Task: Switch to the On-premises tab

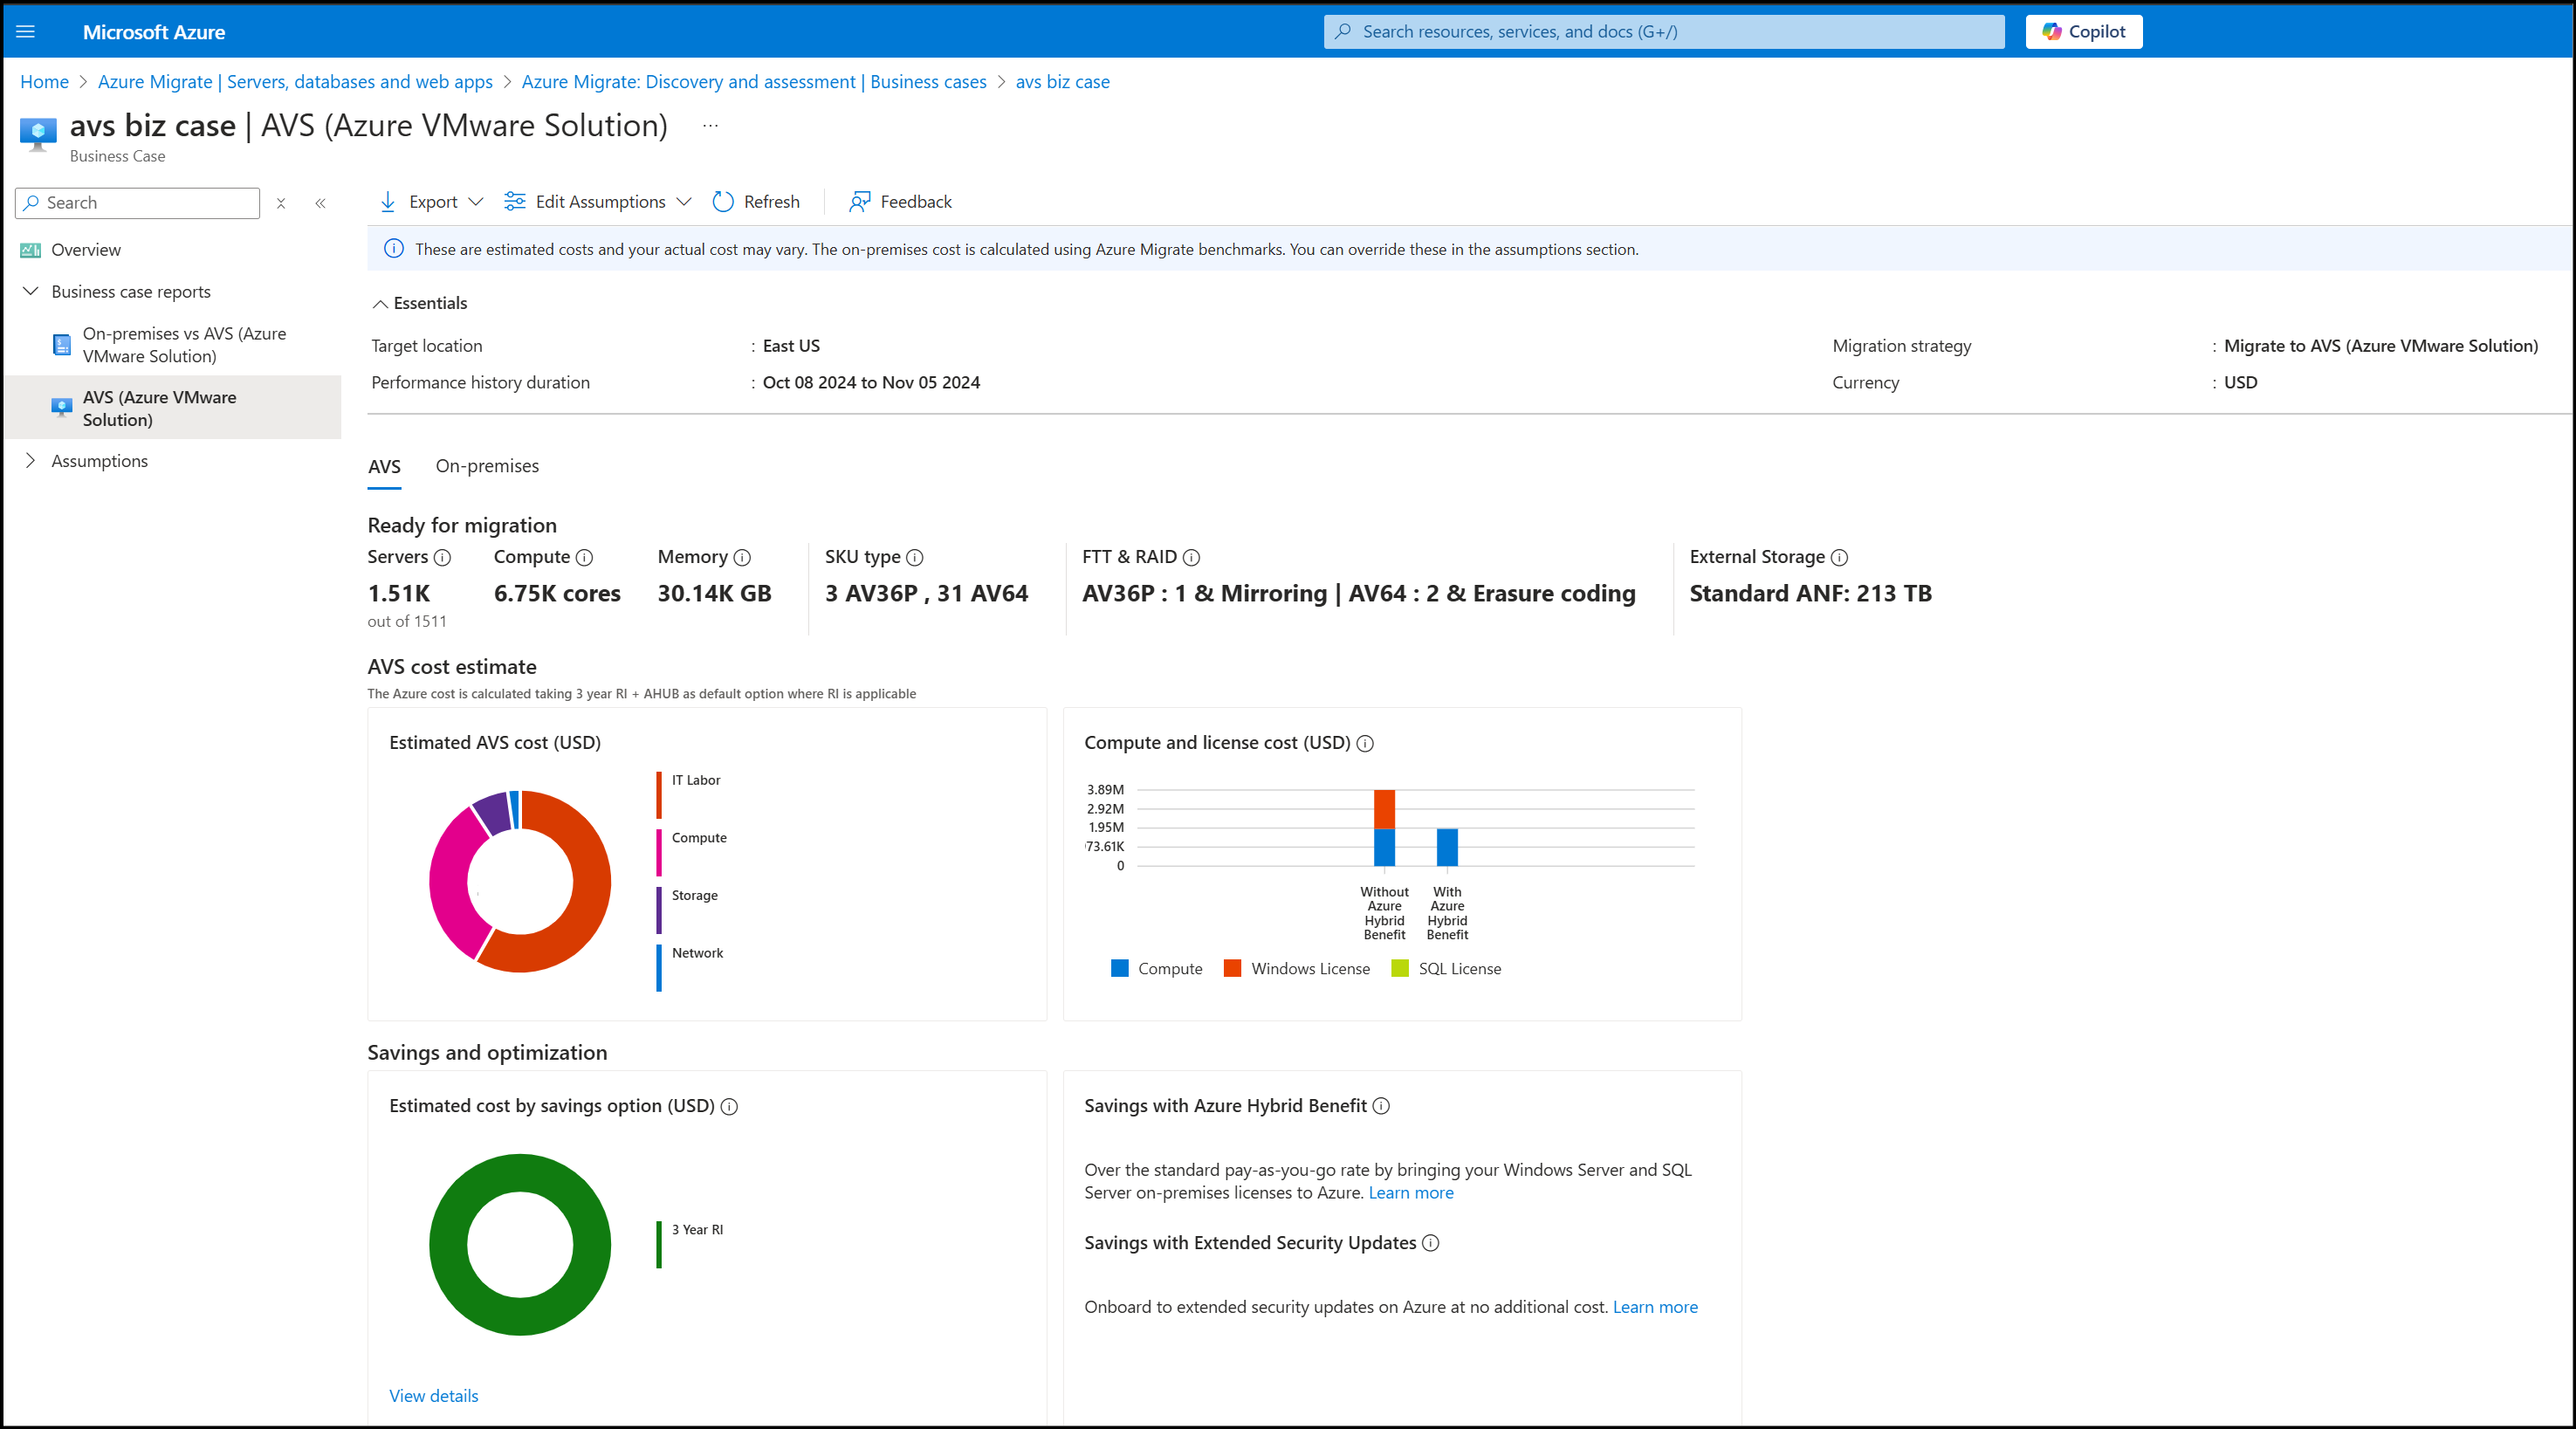Action: tap(487, 466)
